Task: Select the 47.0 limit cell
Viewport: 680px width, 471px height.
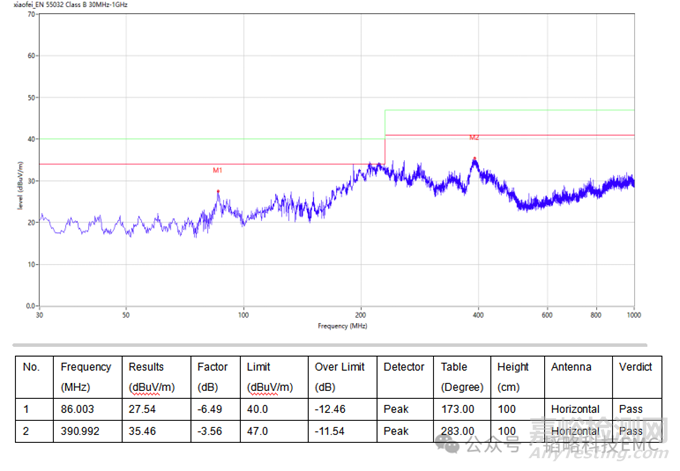Action: [257, 431]
